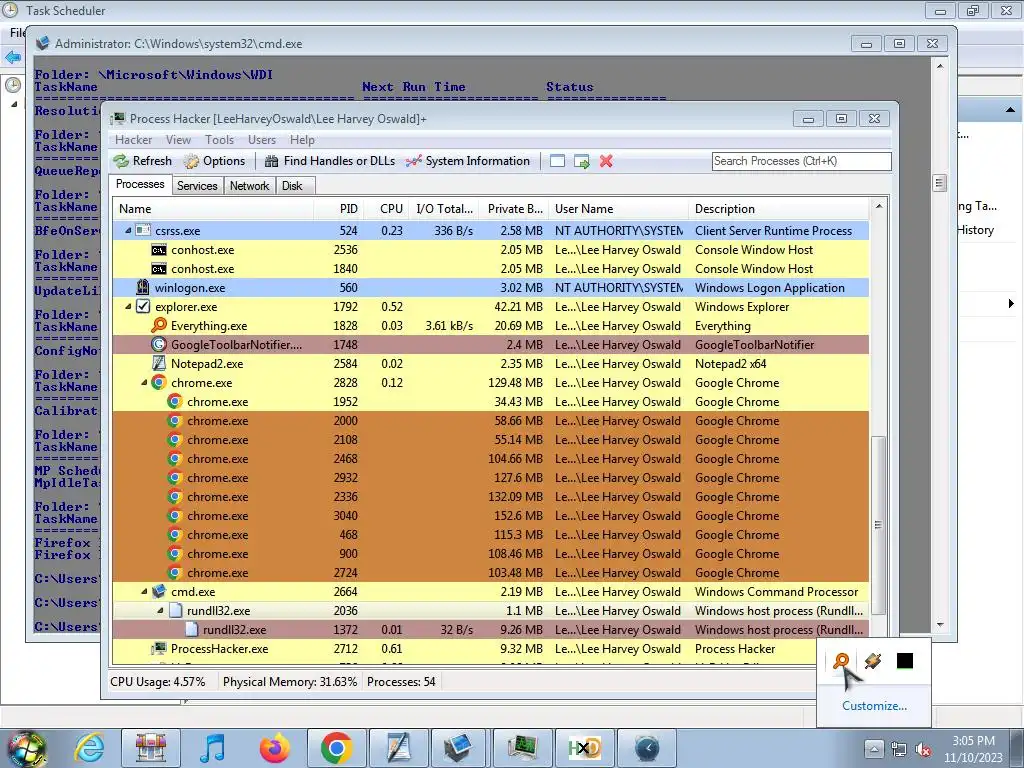The height and width of the screenshot is (768, 1024).
Task: Click the ProcessHacker.exe process icon
Action: point(159,648)
